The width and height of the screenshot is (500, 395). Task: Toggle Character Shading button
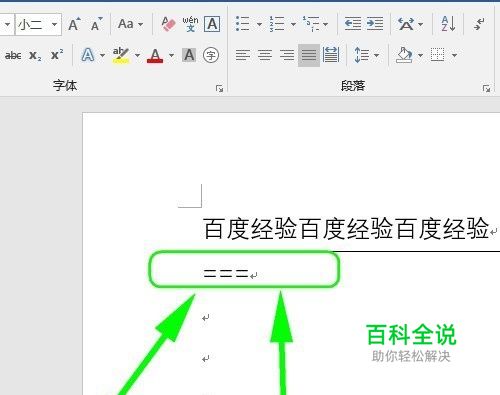(x=189, y=55)
